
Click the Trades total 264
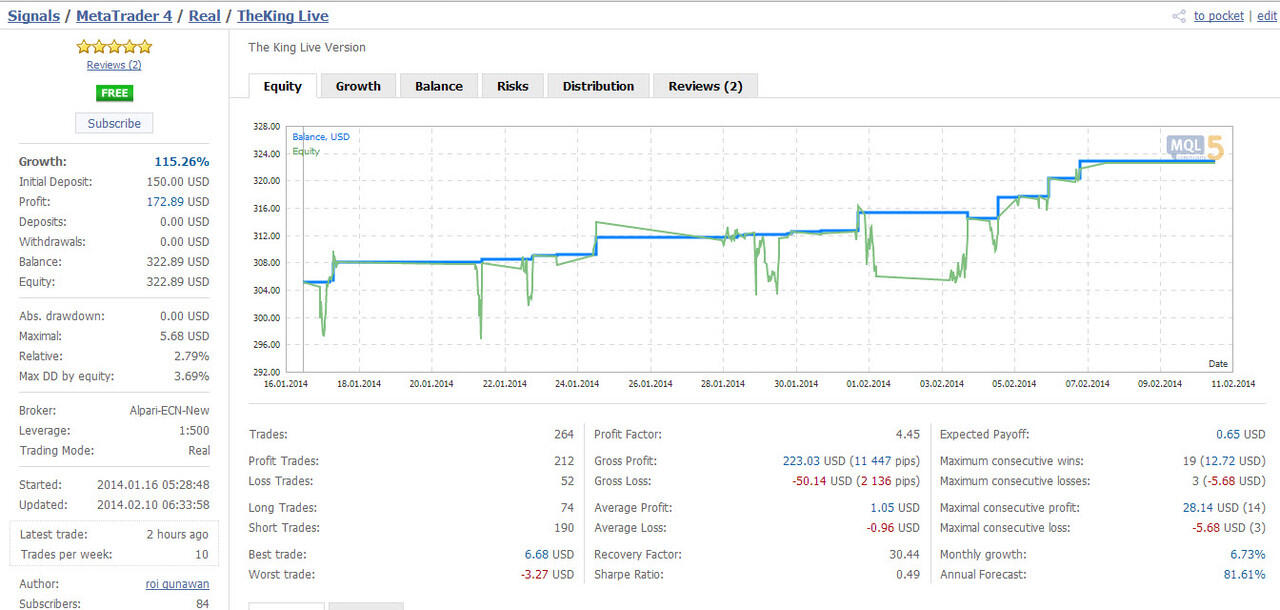[564, 434]
